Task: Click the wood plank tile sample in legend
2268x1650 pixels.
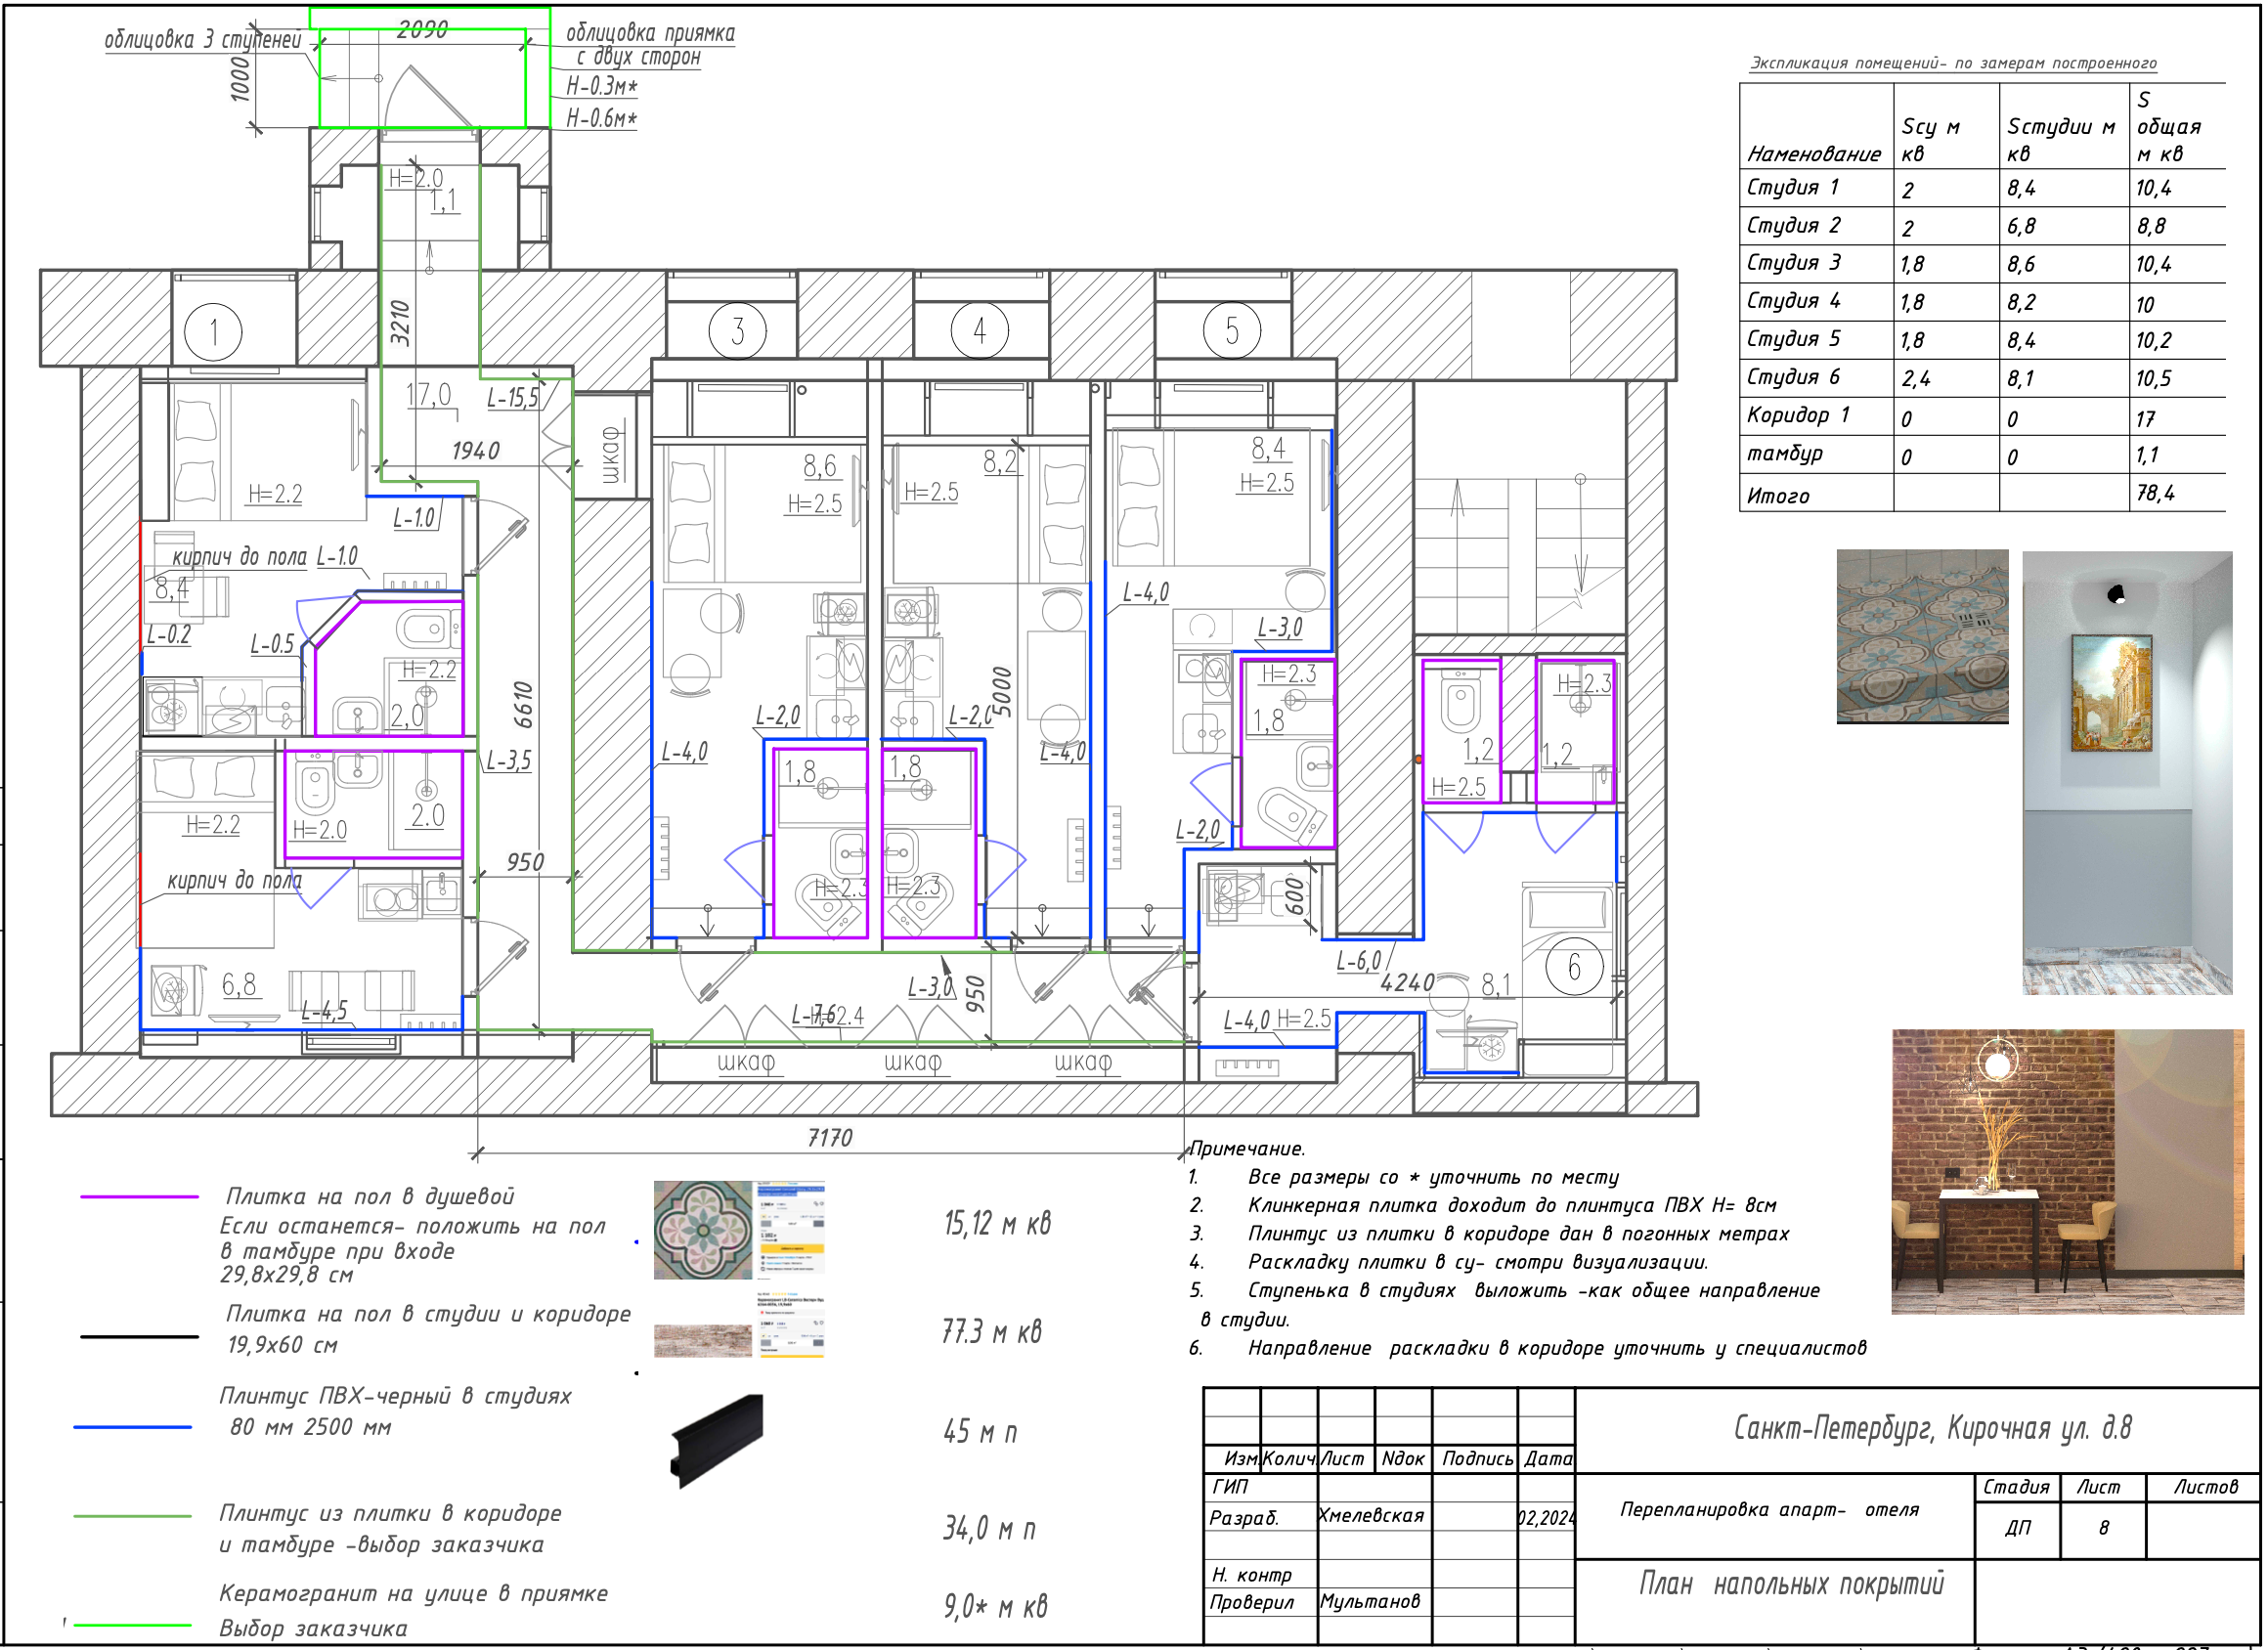Action: coord(703,1340)
